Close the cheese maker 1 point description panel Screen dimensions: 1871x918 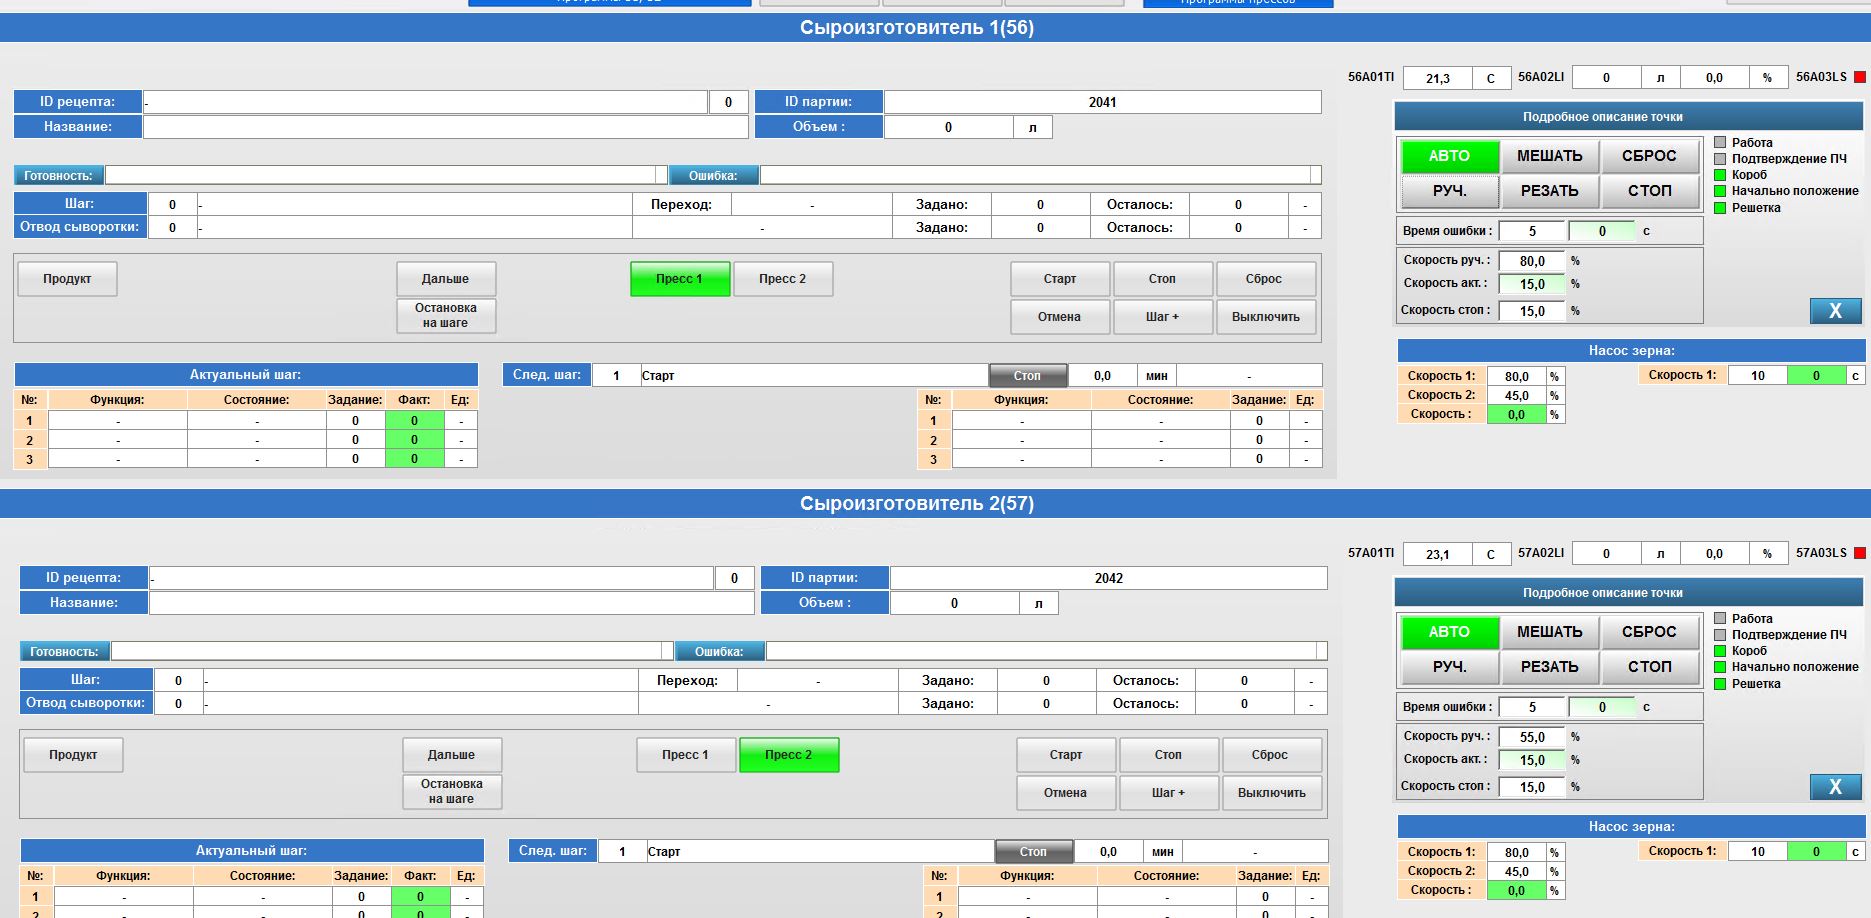(x=1835, y=311)
